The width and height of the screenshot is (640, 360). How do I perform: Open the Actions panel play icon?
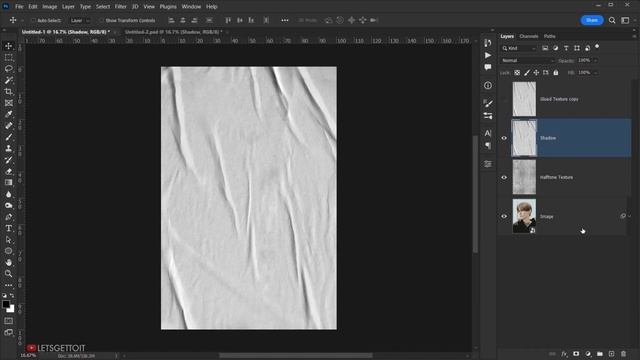(488, 55)
